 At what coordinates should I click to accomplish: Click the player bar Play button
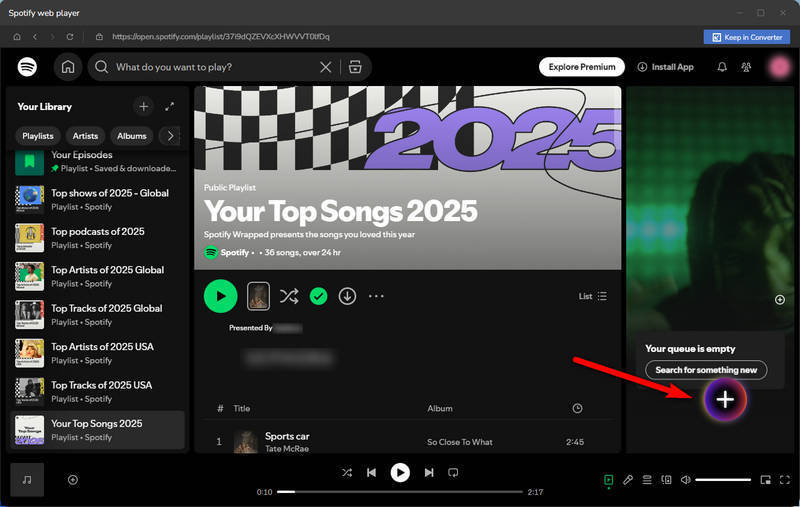[400, 473]
